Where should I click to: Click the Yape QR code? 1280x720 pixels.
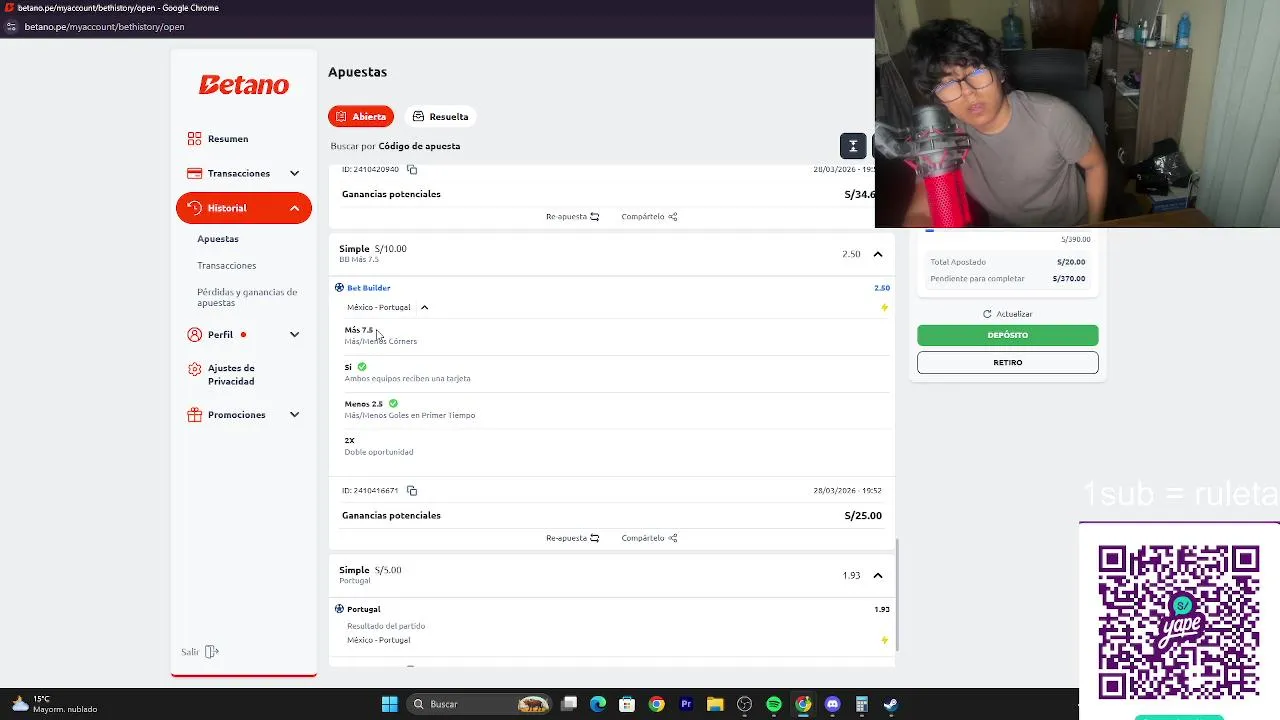(x=1179, y=622)
